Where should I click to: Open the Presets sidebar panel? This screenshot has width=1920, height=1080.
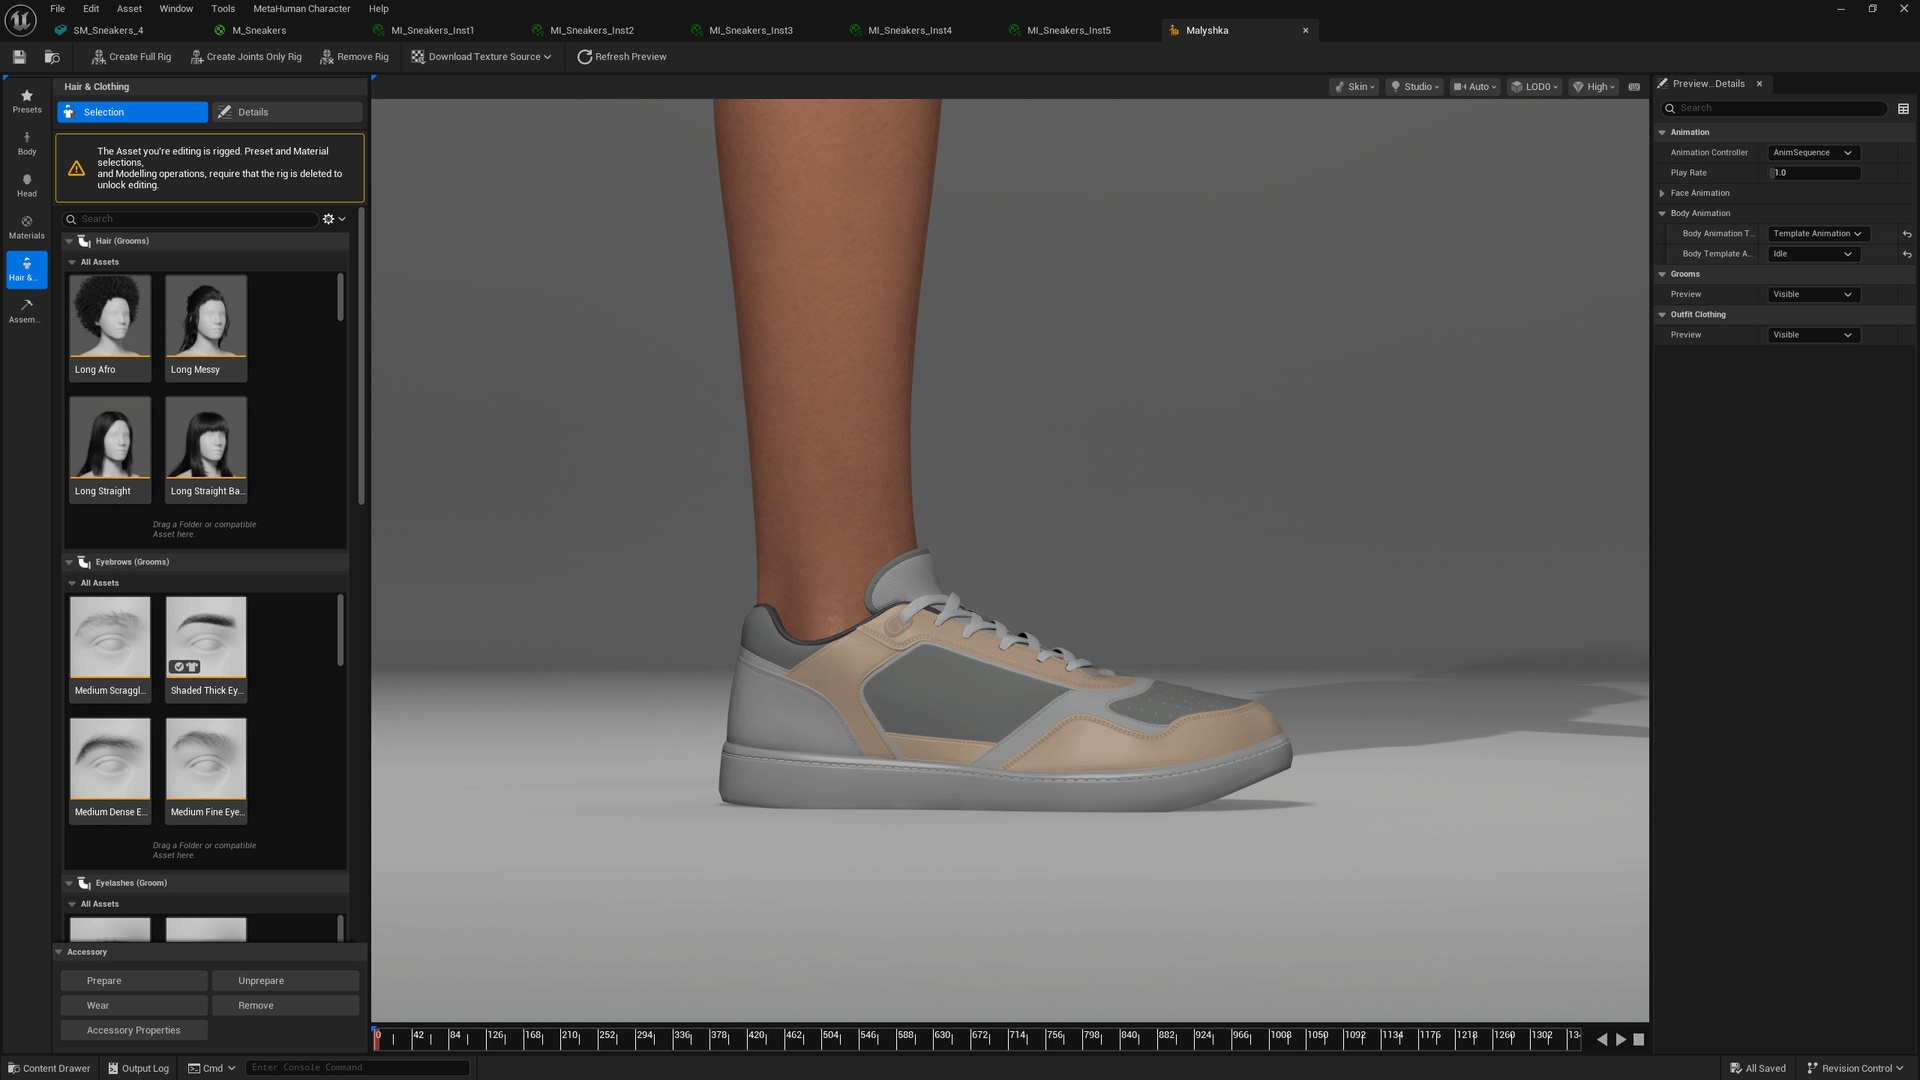pos(27,101)
